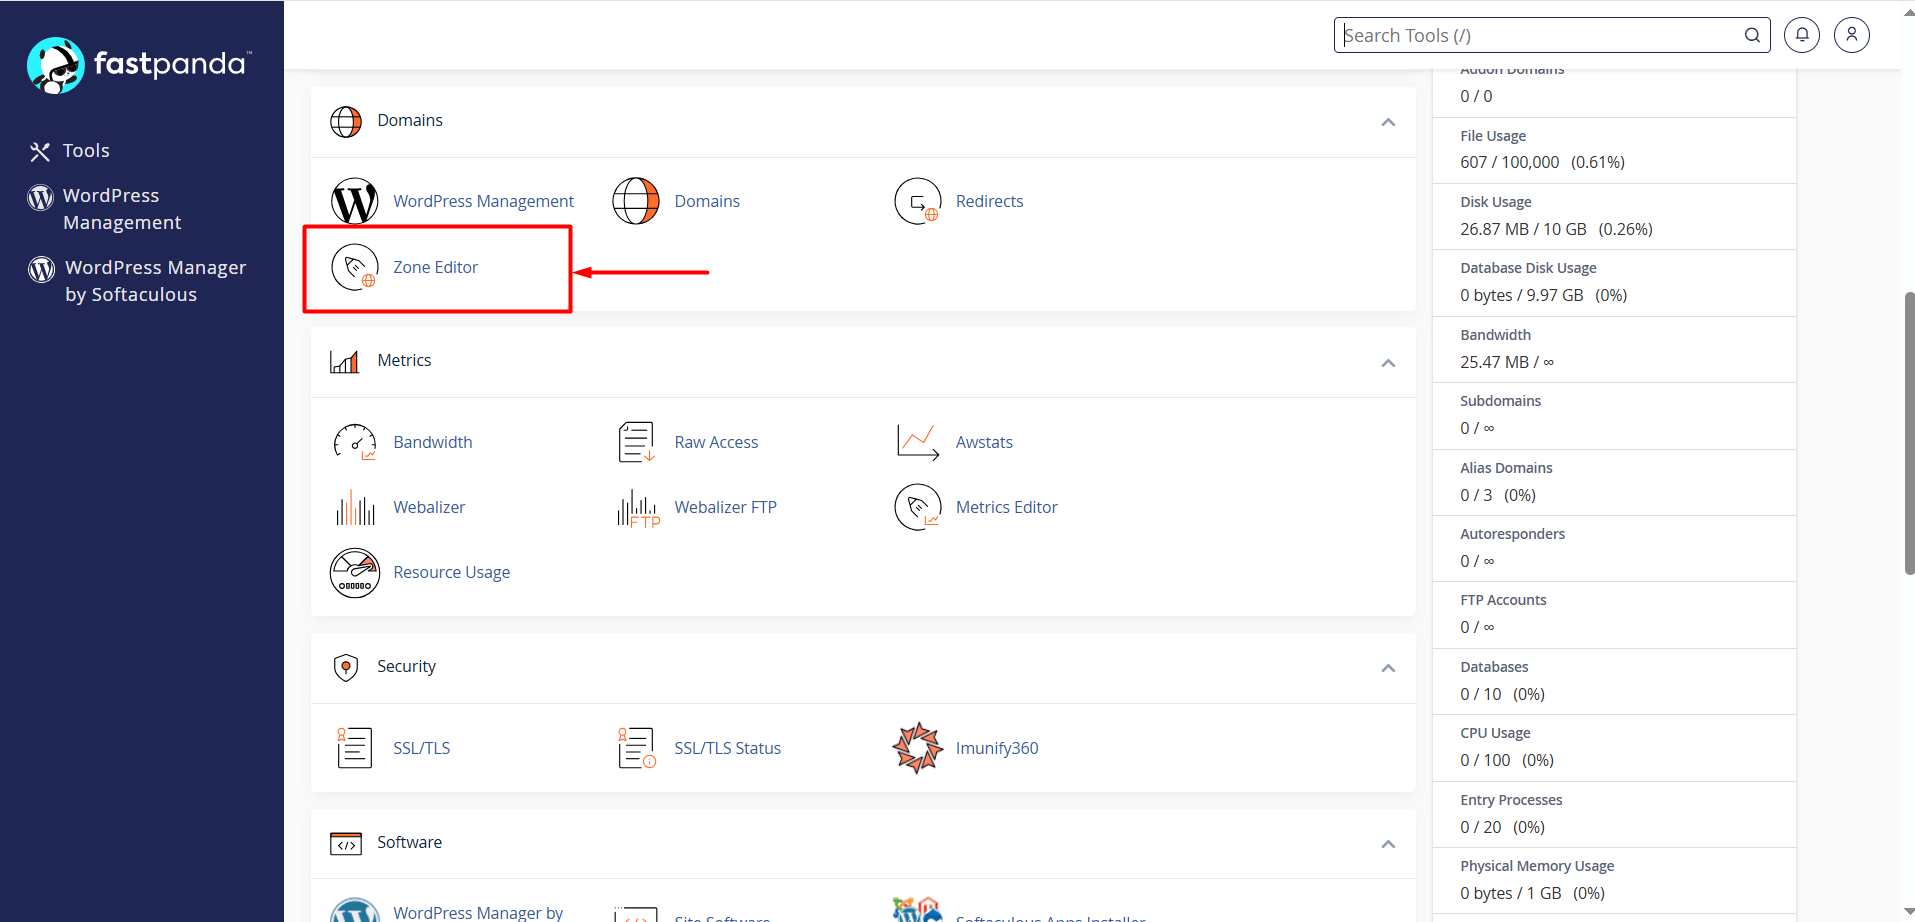Click the Physical Memory Usage label
Image resolution: width=1915 pixels, height=922 pixels.
tap(1537, 866)
